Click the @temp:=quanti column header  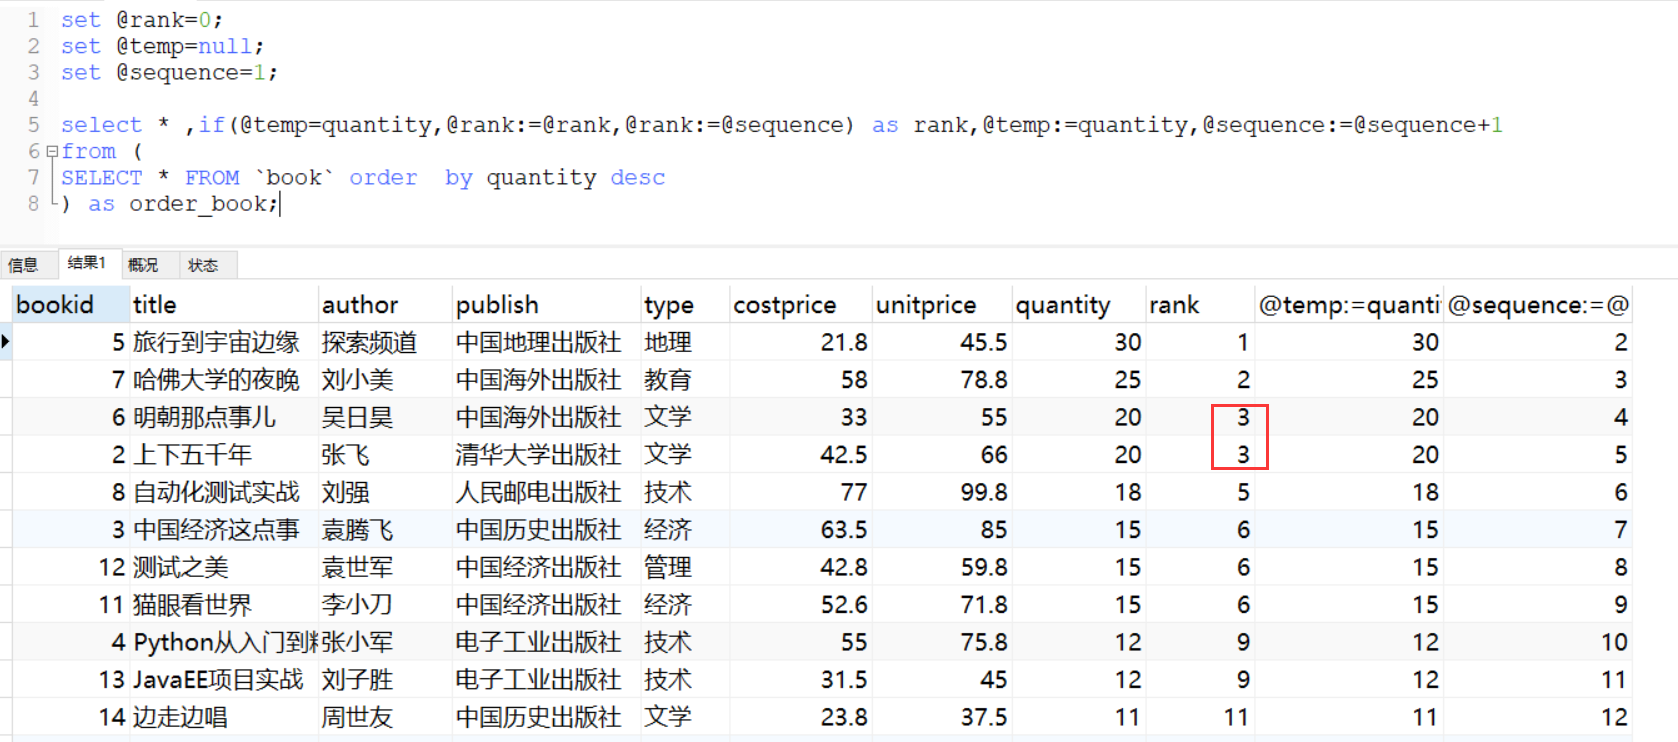tap(1349, 305)
